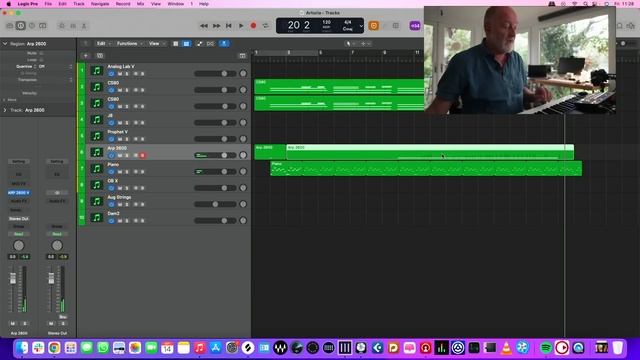Viewport: 640px width, 360px height.
Task: Click the ARP 2600 V instrument slot button
Action: 18,193
